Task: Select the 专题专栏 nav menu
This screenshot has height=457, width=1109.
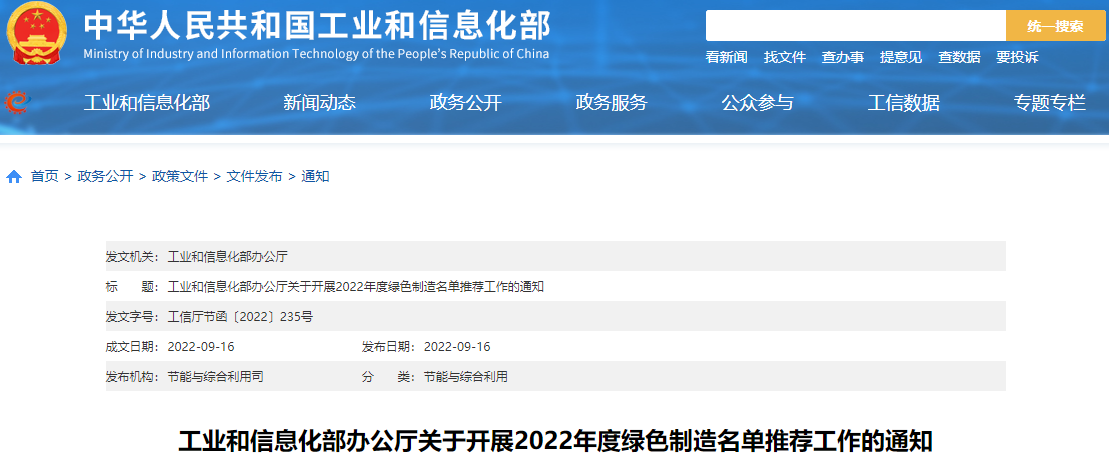Action: pyautogui.click(x=1049, y=102)
